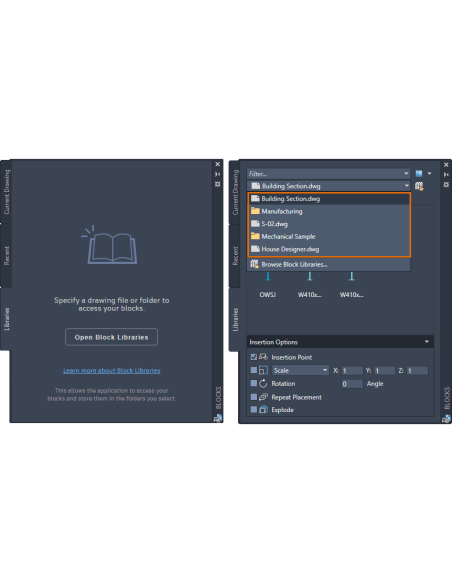Close the right Blocks palette

[446, 165]
